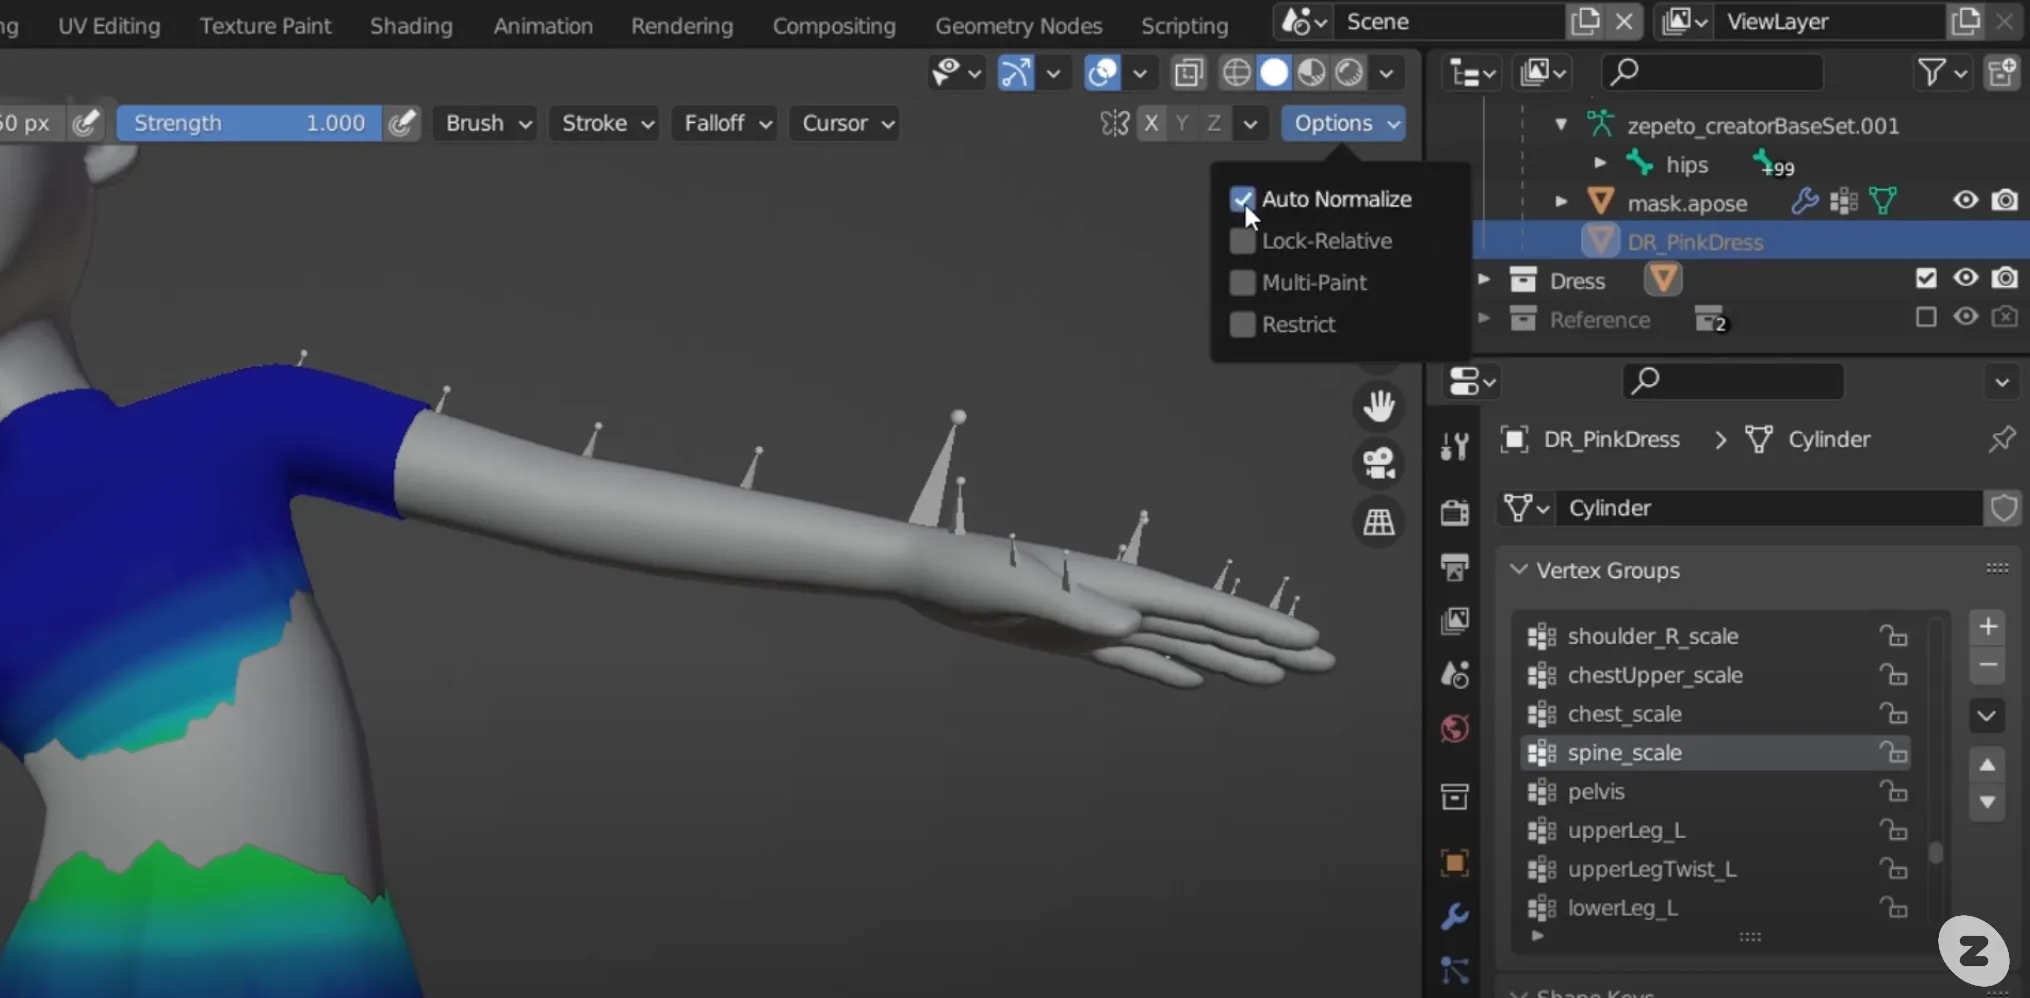Screen dimensions: 2030x998
Task: Click the vertex groups list scrollbar
Action: coord(1936,853)
